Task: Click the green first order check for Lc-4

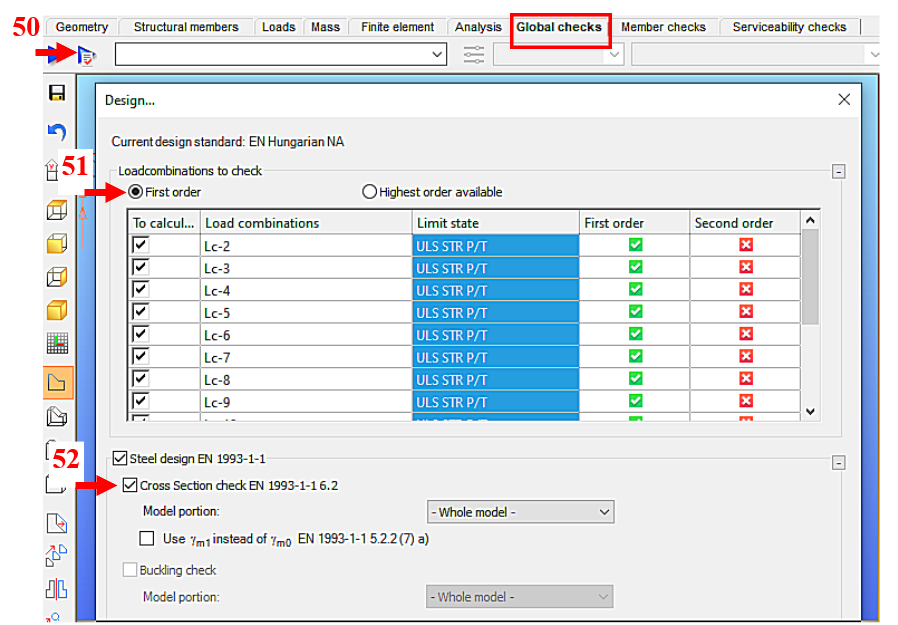Action: point(635,289)
